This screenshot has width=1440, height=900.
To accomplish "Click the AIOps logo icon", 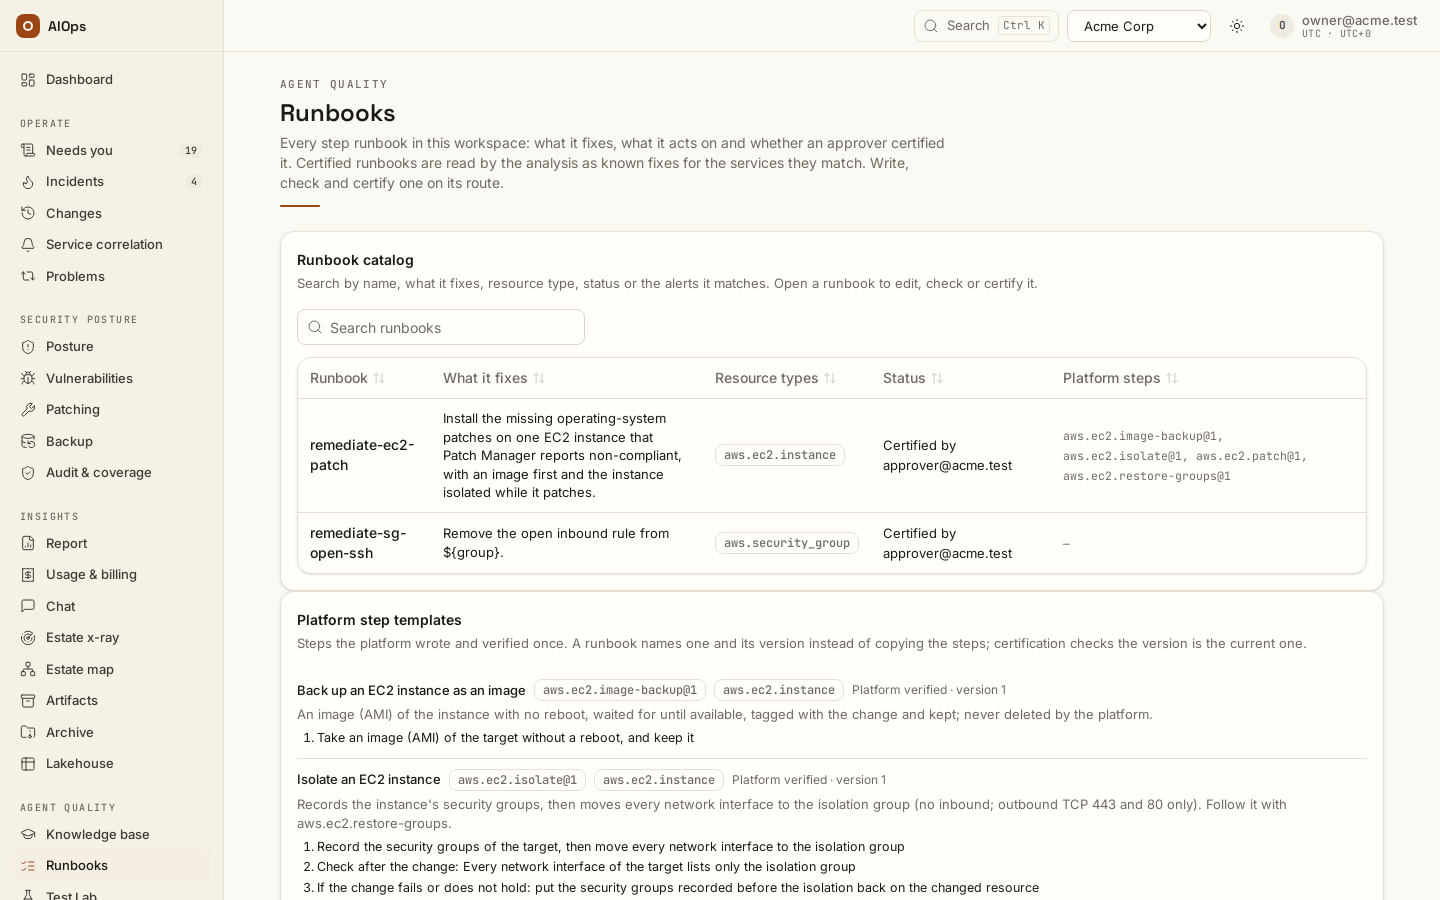I will click(28, 26).
